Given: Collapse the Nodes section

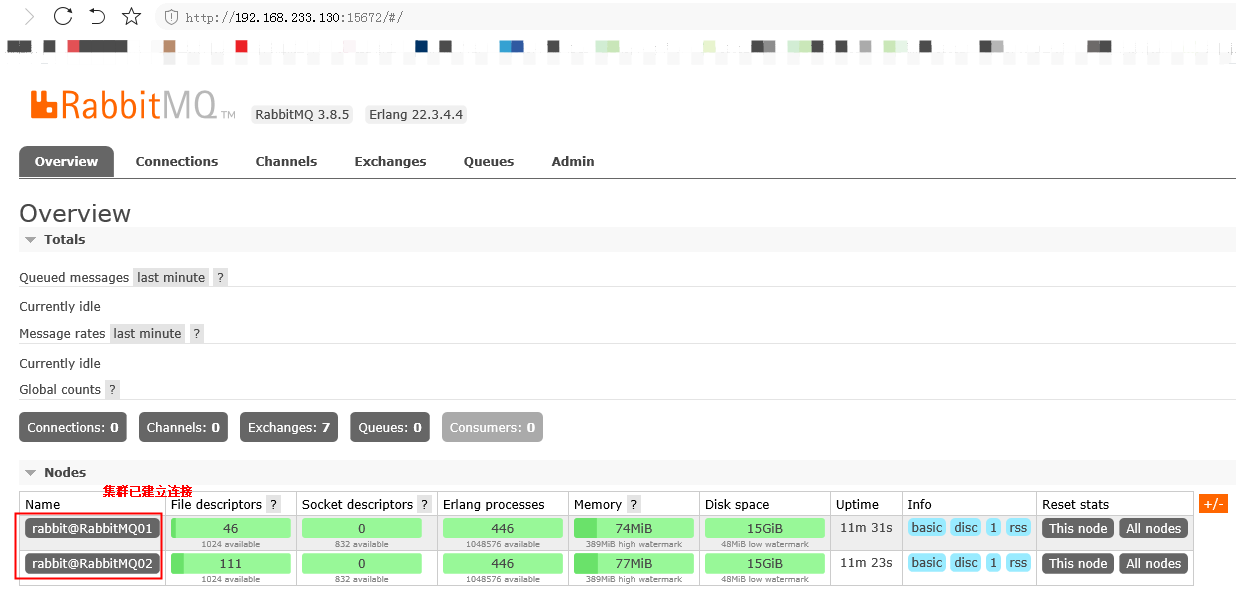Looking at the screenshot, I should coord(55,473).
